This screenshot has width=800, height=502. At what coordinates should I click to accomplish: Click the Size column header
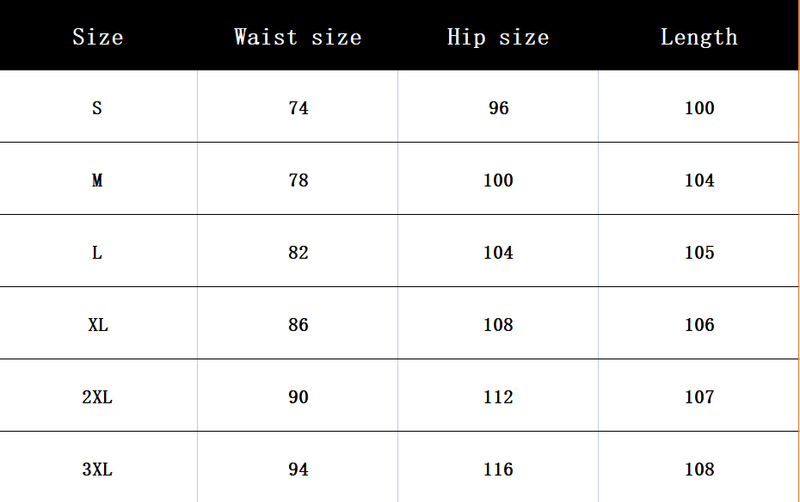point(98,38)
